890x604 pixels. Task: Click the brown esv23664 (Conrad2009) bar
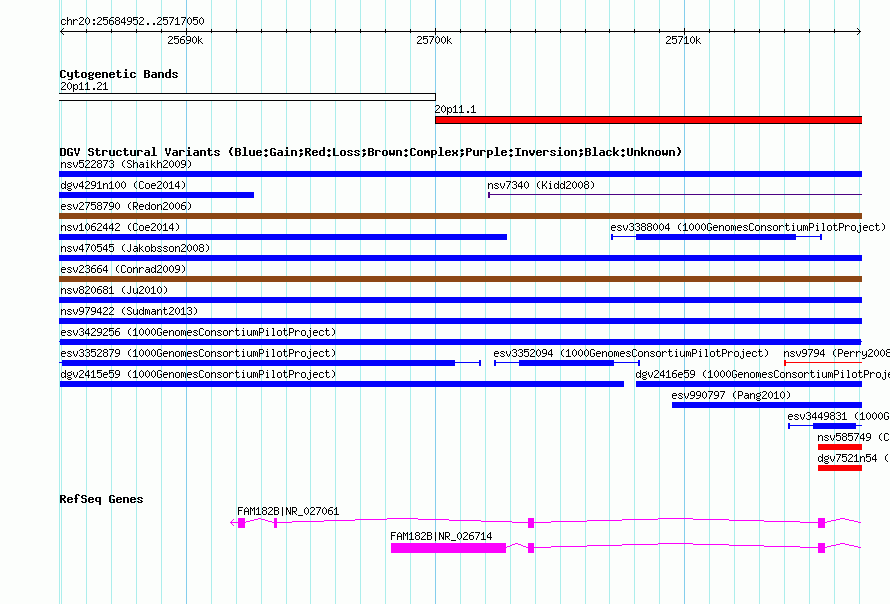point(460,279)
